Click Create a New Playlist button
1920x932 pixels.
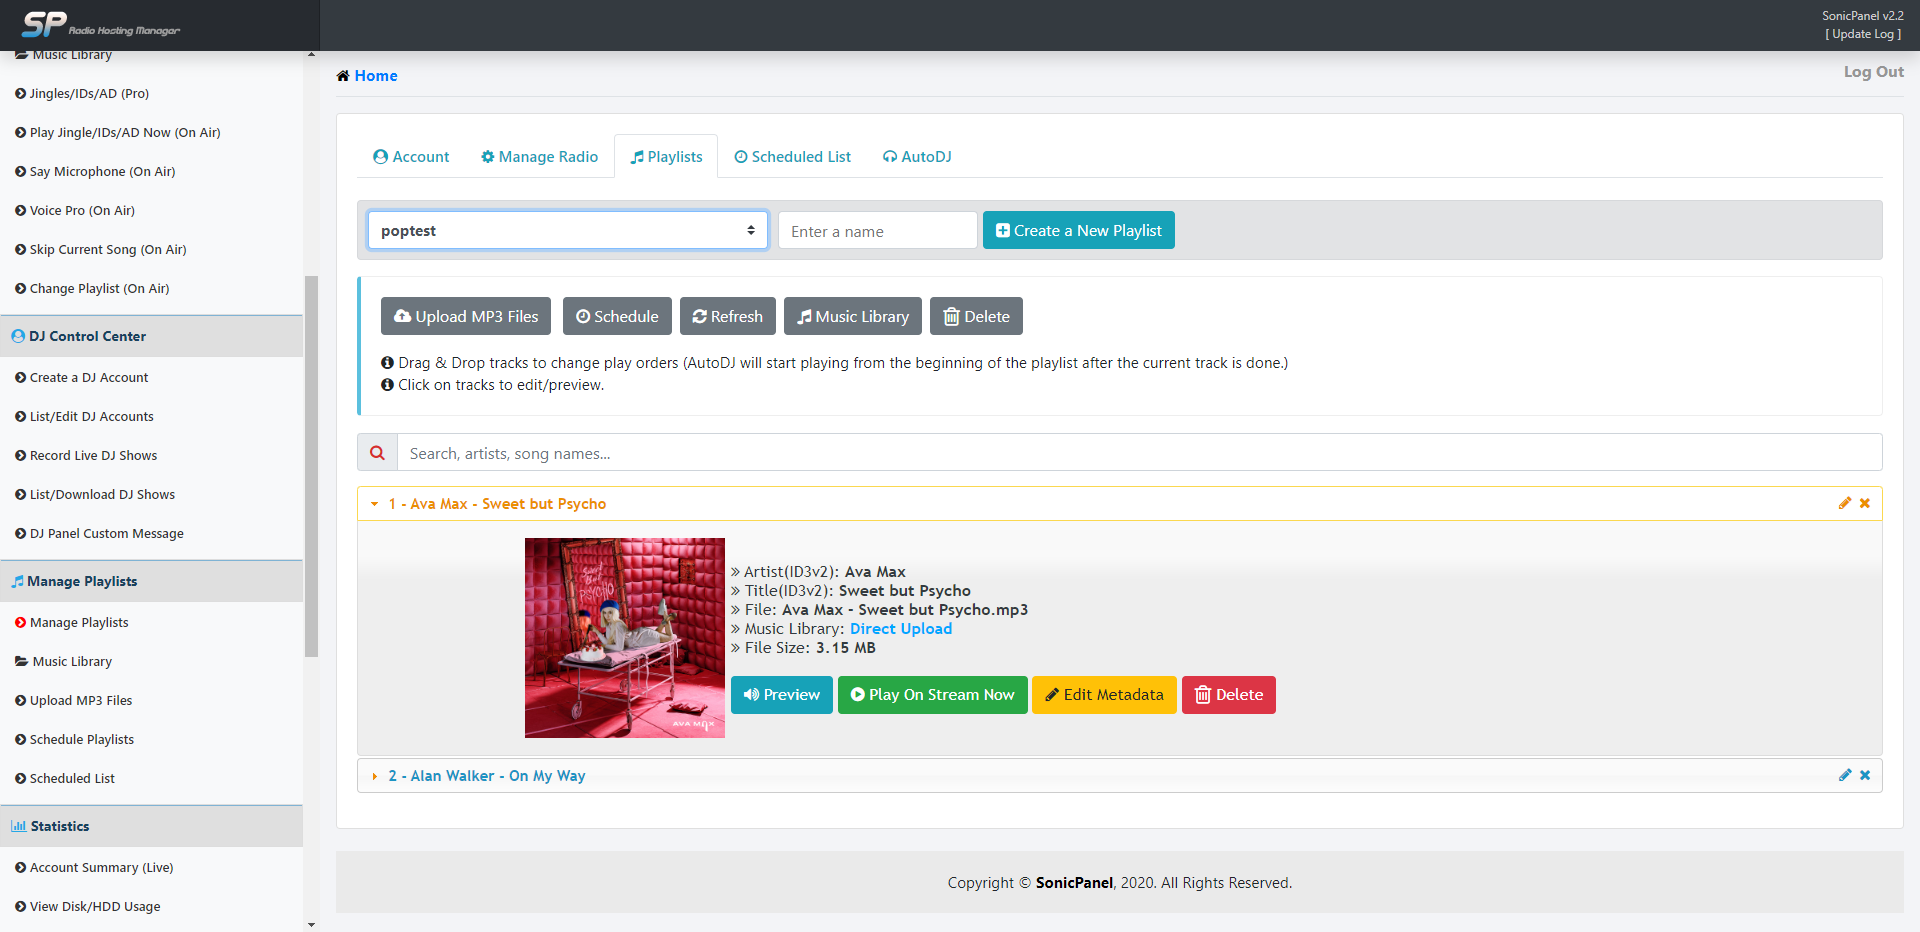tap(1078, 231)
